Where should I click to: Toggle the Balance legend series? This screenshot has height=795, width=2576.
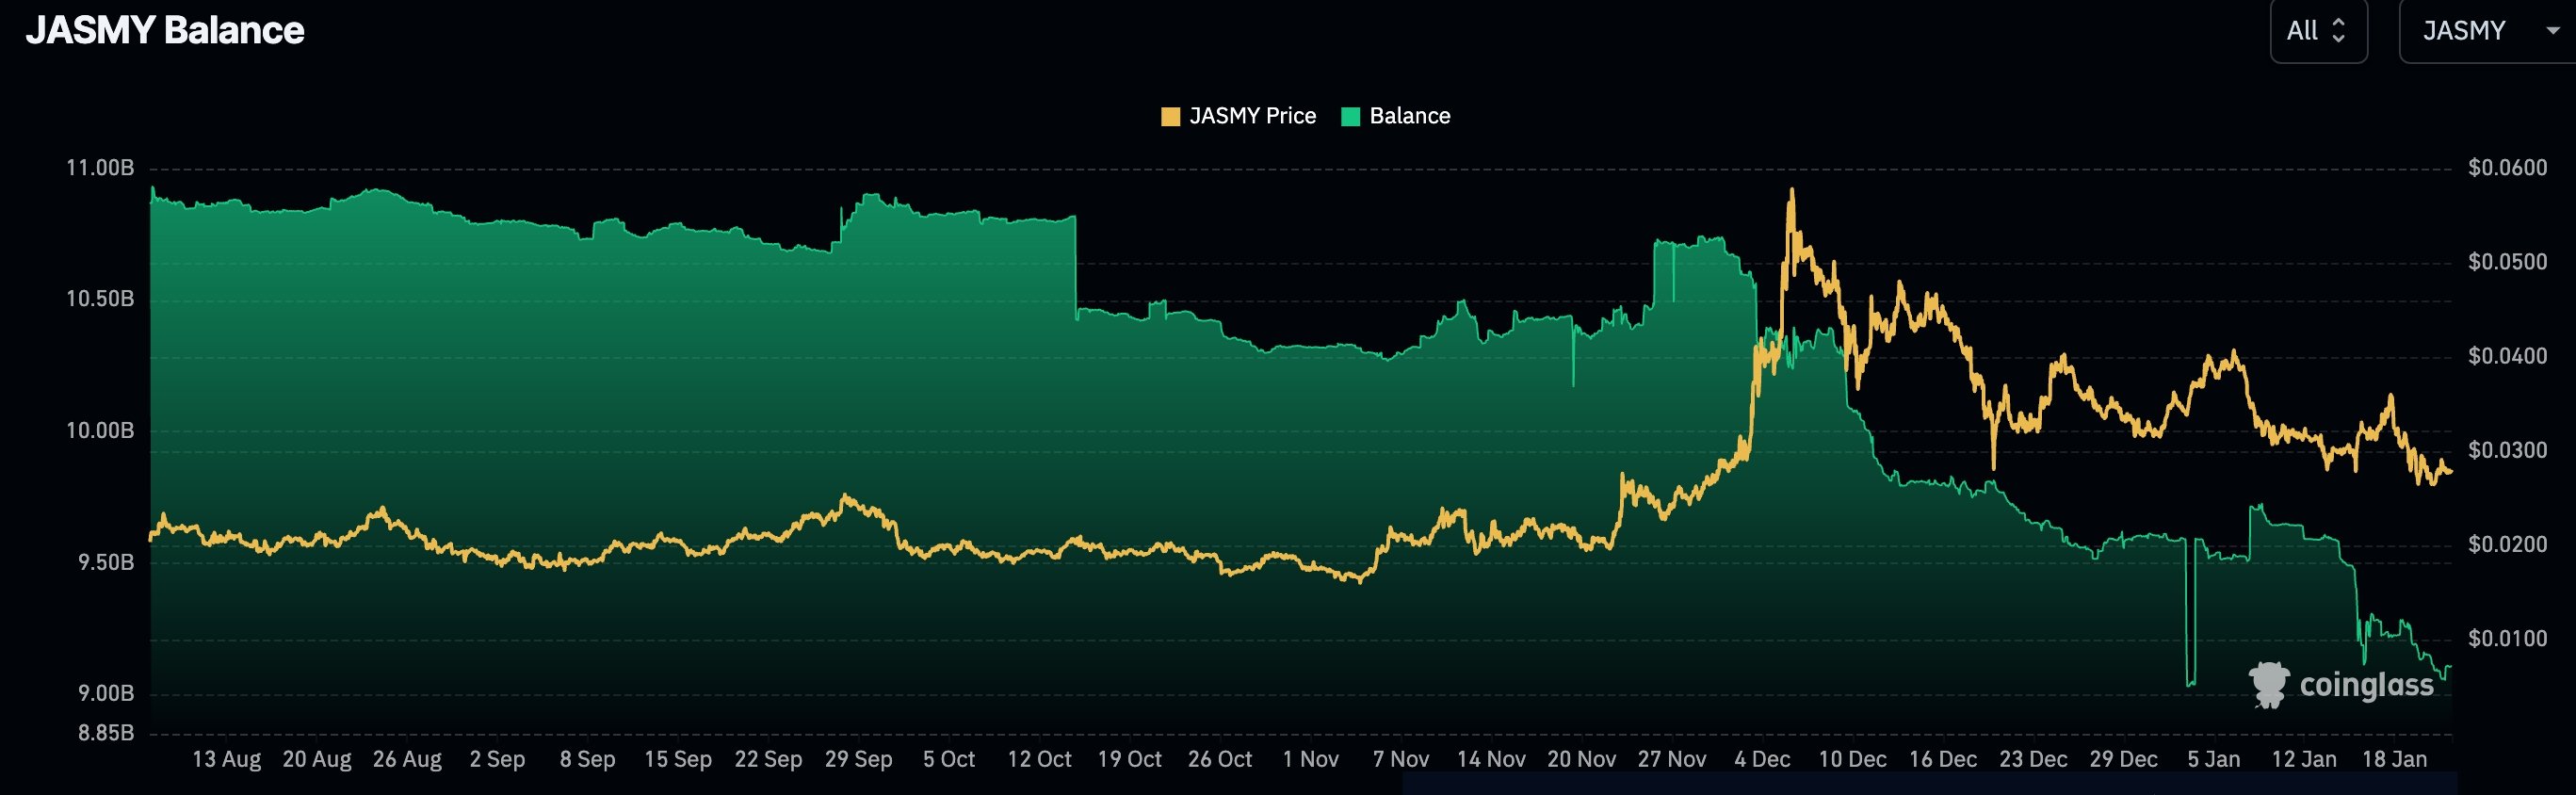(x=1395, y=116)
